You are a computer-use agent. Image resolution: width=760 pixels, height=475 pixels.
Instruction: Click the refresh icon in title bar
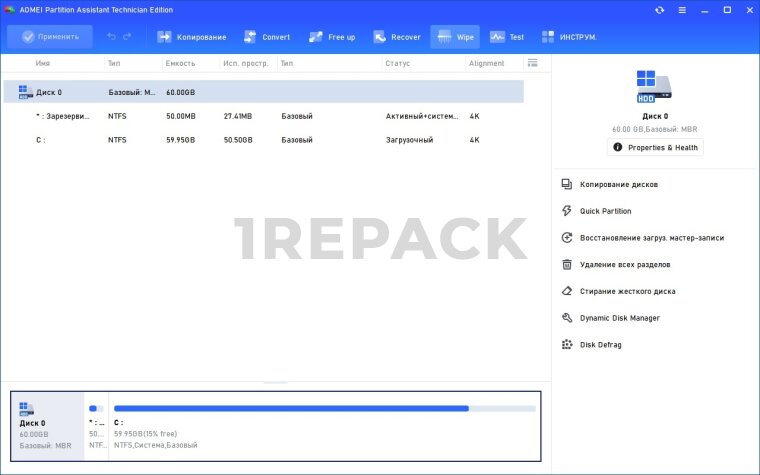click(659, 10)
